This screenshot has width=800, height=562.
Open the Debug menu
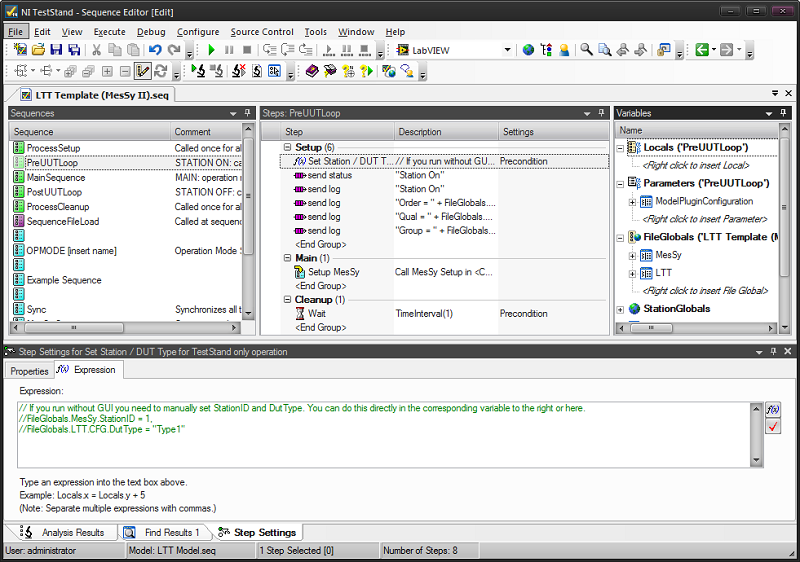[x=151, y=32]
